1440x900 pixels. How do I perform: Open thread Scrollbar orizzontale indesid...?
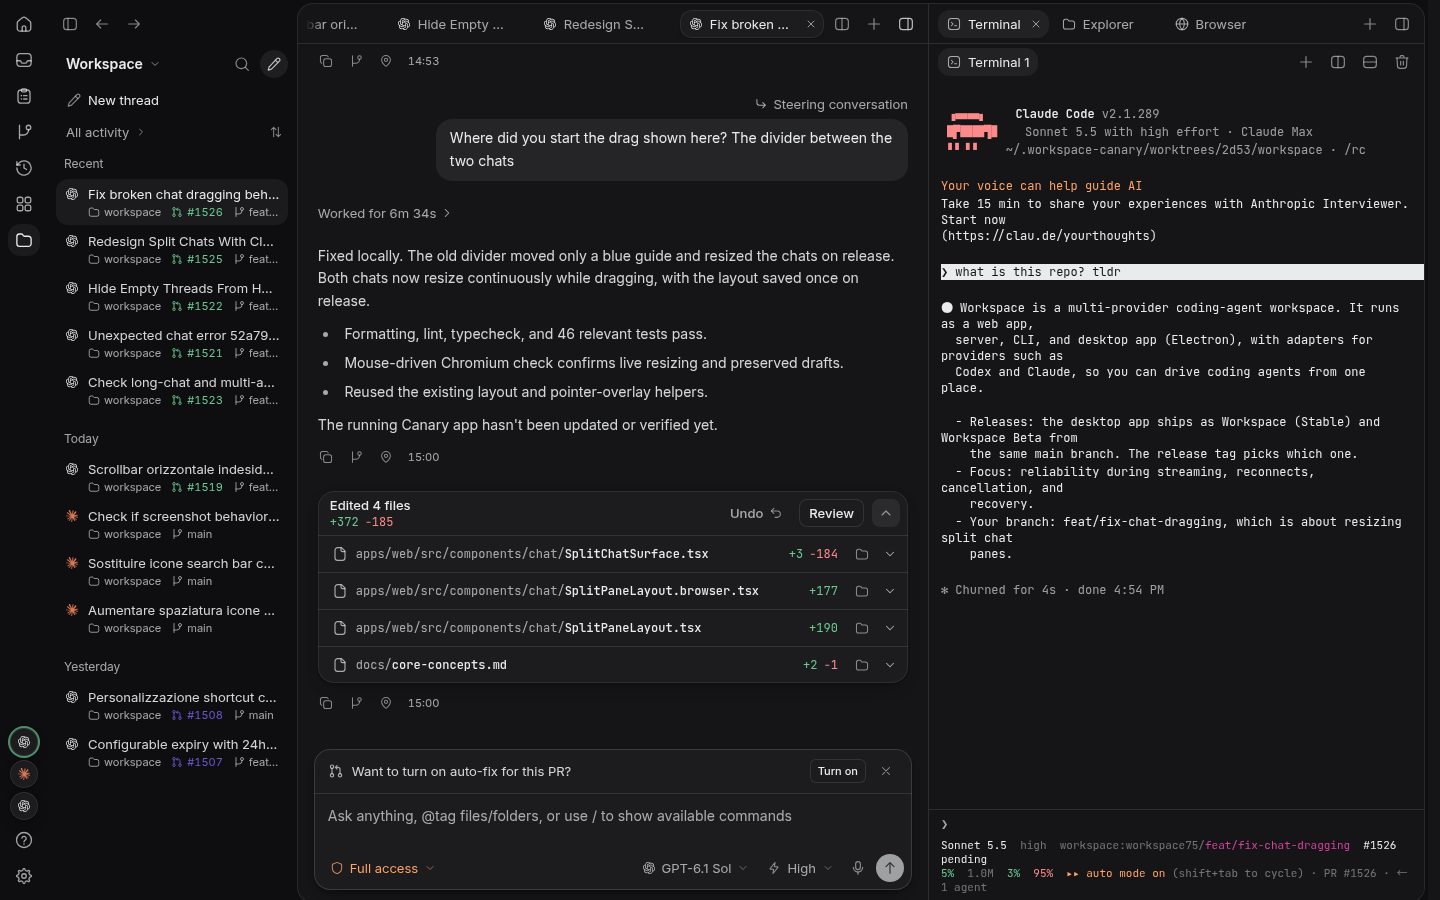pyautogui.click(x=172, y=477)
